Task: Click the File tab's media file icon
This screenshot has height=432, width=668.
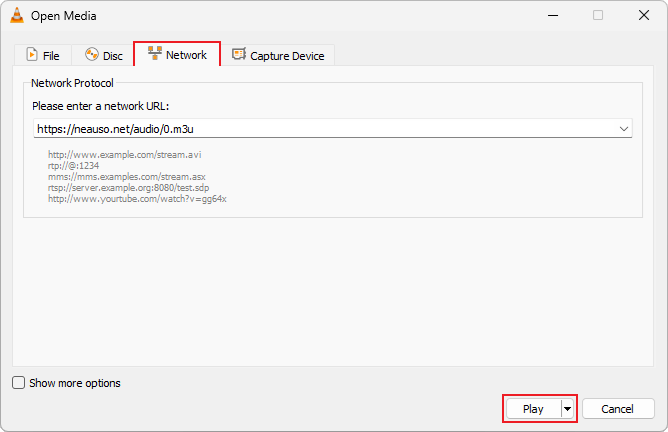Action: click(31, 56)
